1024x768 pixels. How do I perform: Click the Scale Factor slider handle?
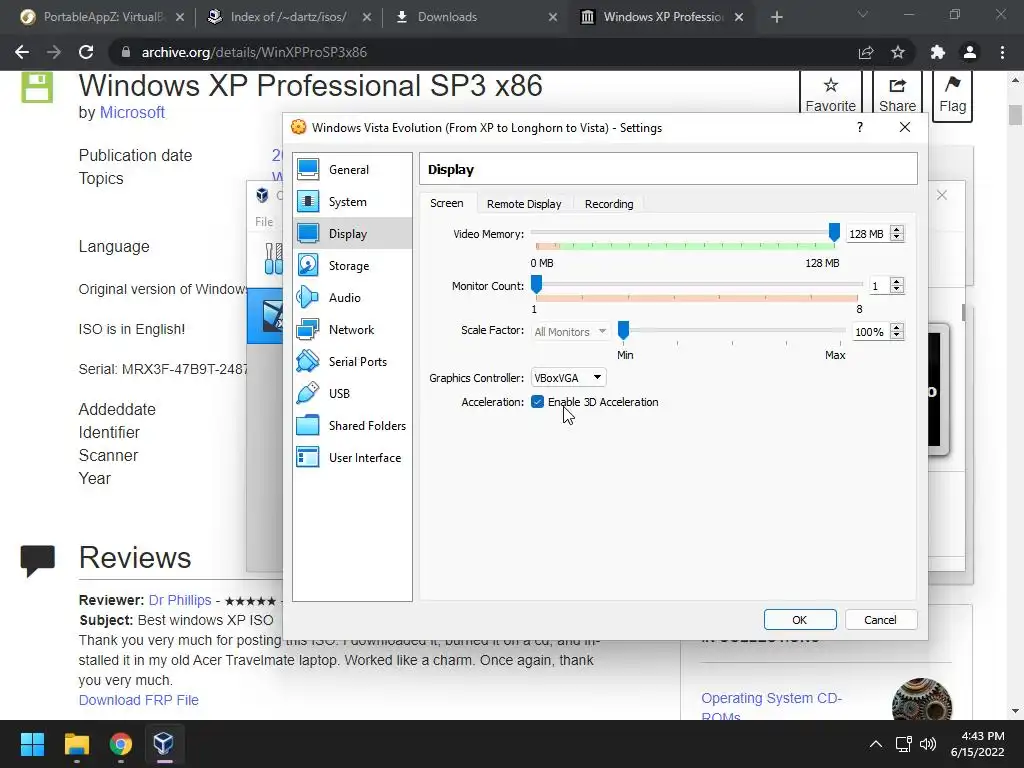point(624,330)
